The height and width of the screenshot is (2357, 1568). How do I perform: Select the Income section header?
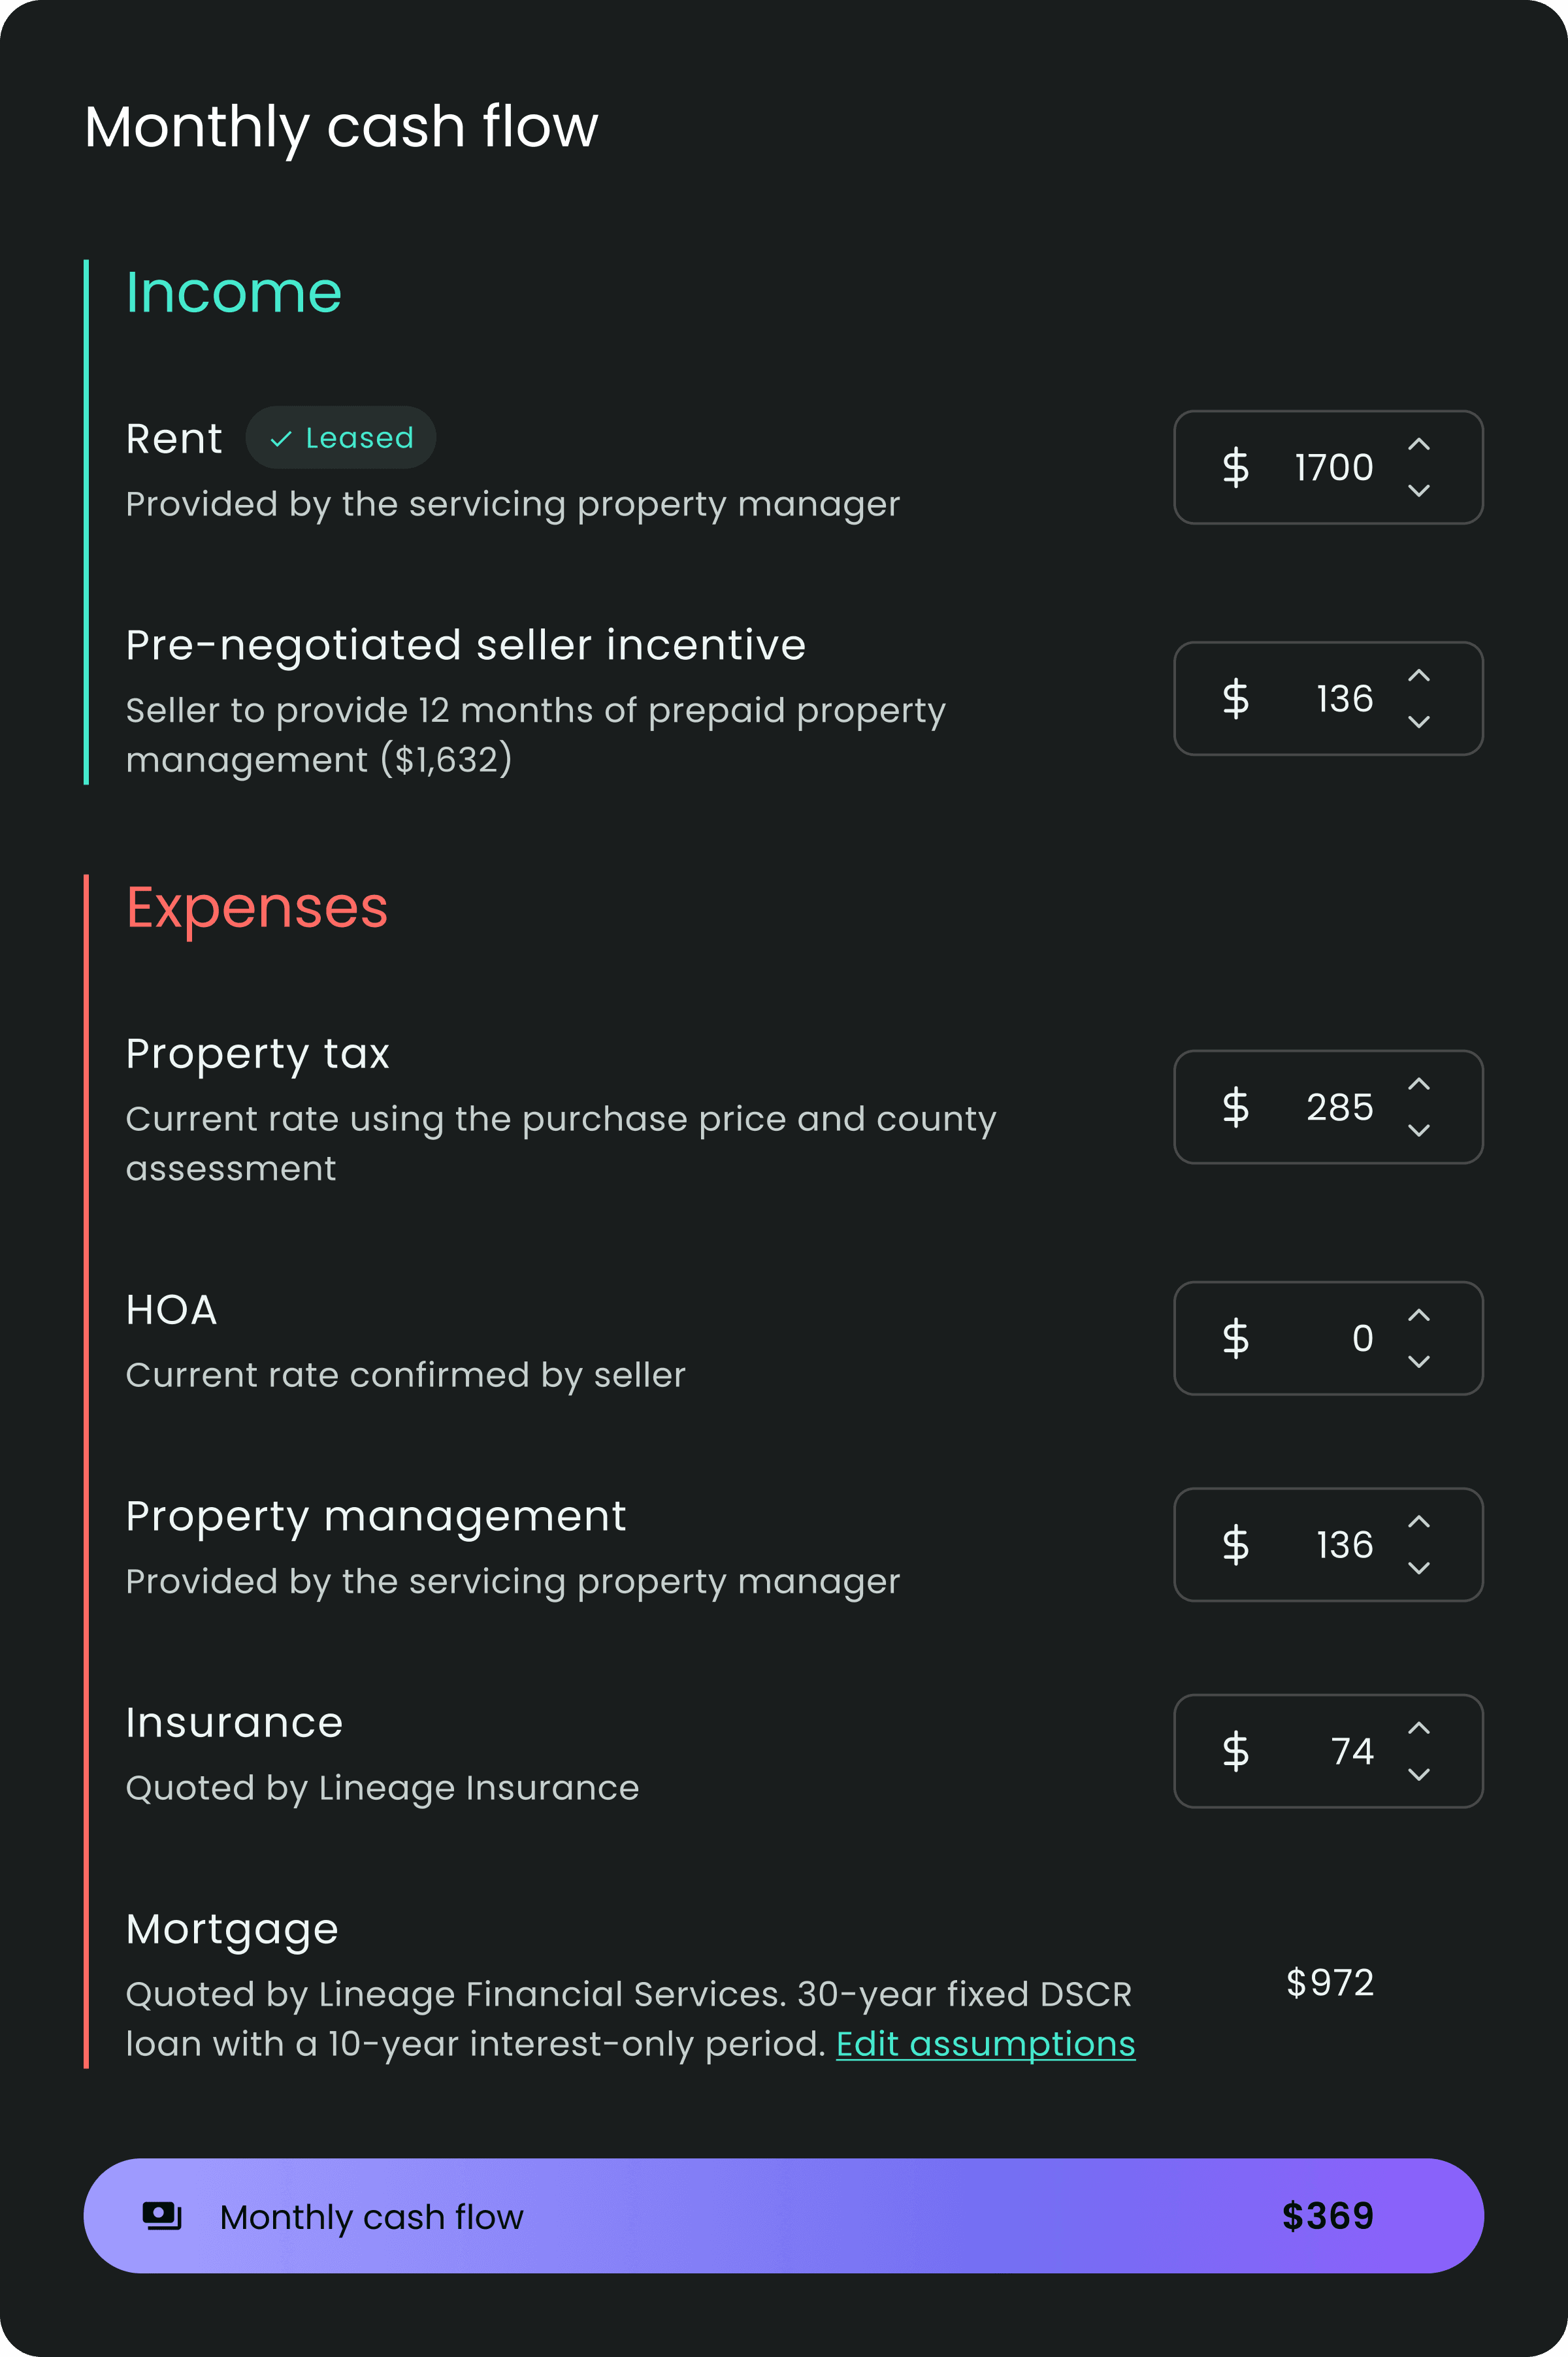click(x=233, y=291)
